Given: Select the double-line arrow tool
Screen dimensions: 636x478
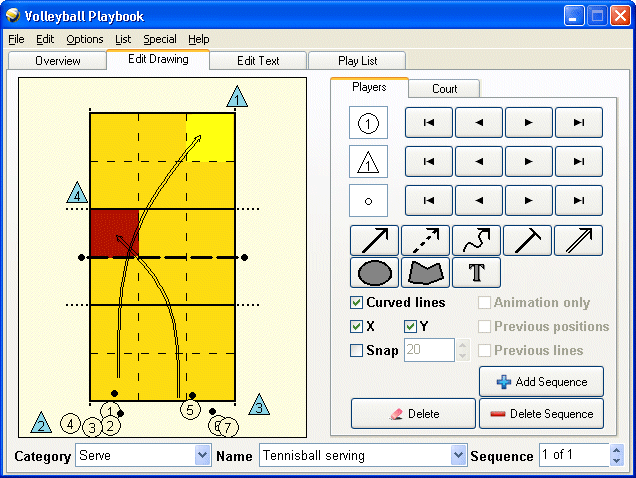Looking at the screenshot, I should 578,241.
